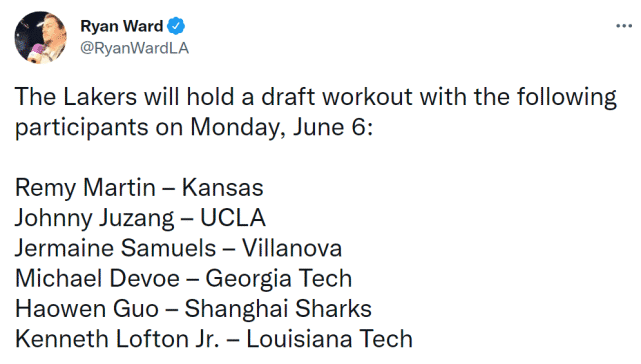Click the word Villanova
Viewport: 641px width, 364px height.
pos(292,248)
